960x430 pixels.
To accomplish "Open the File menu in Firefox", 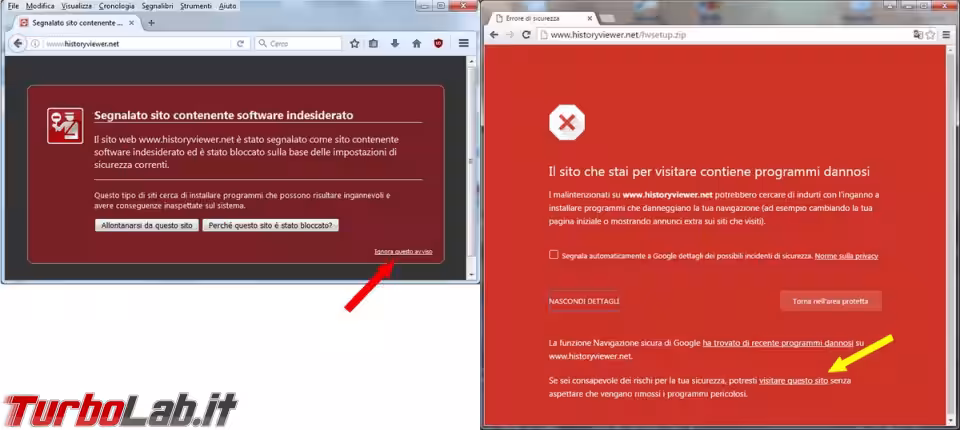I will click(x=13, y=6).
